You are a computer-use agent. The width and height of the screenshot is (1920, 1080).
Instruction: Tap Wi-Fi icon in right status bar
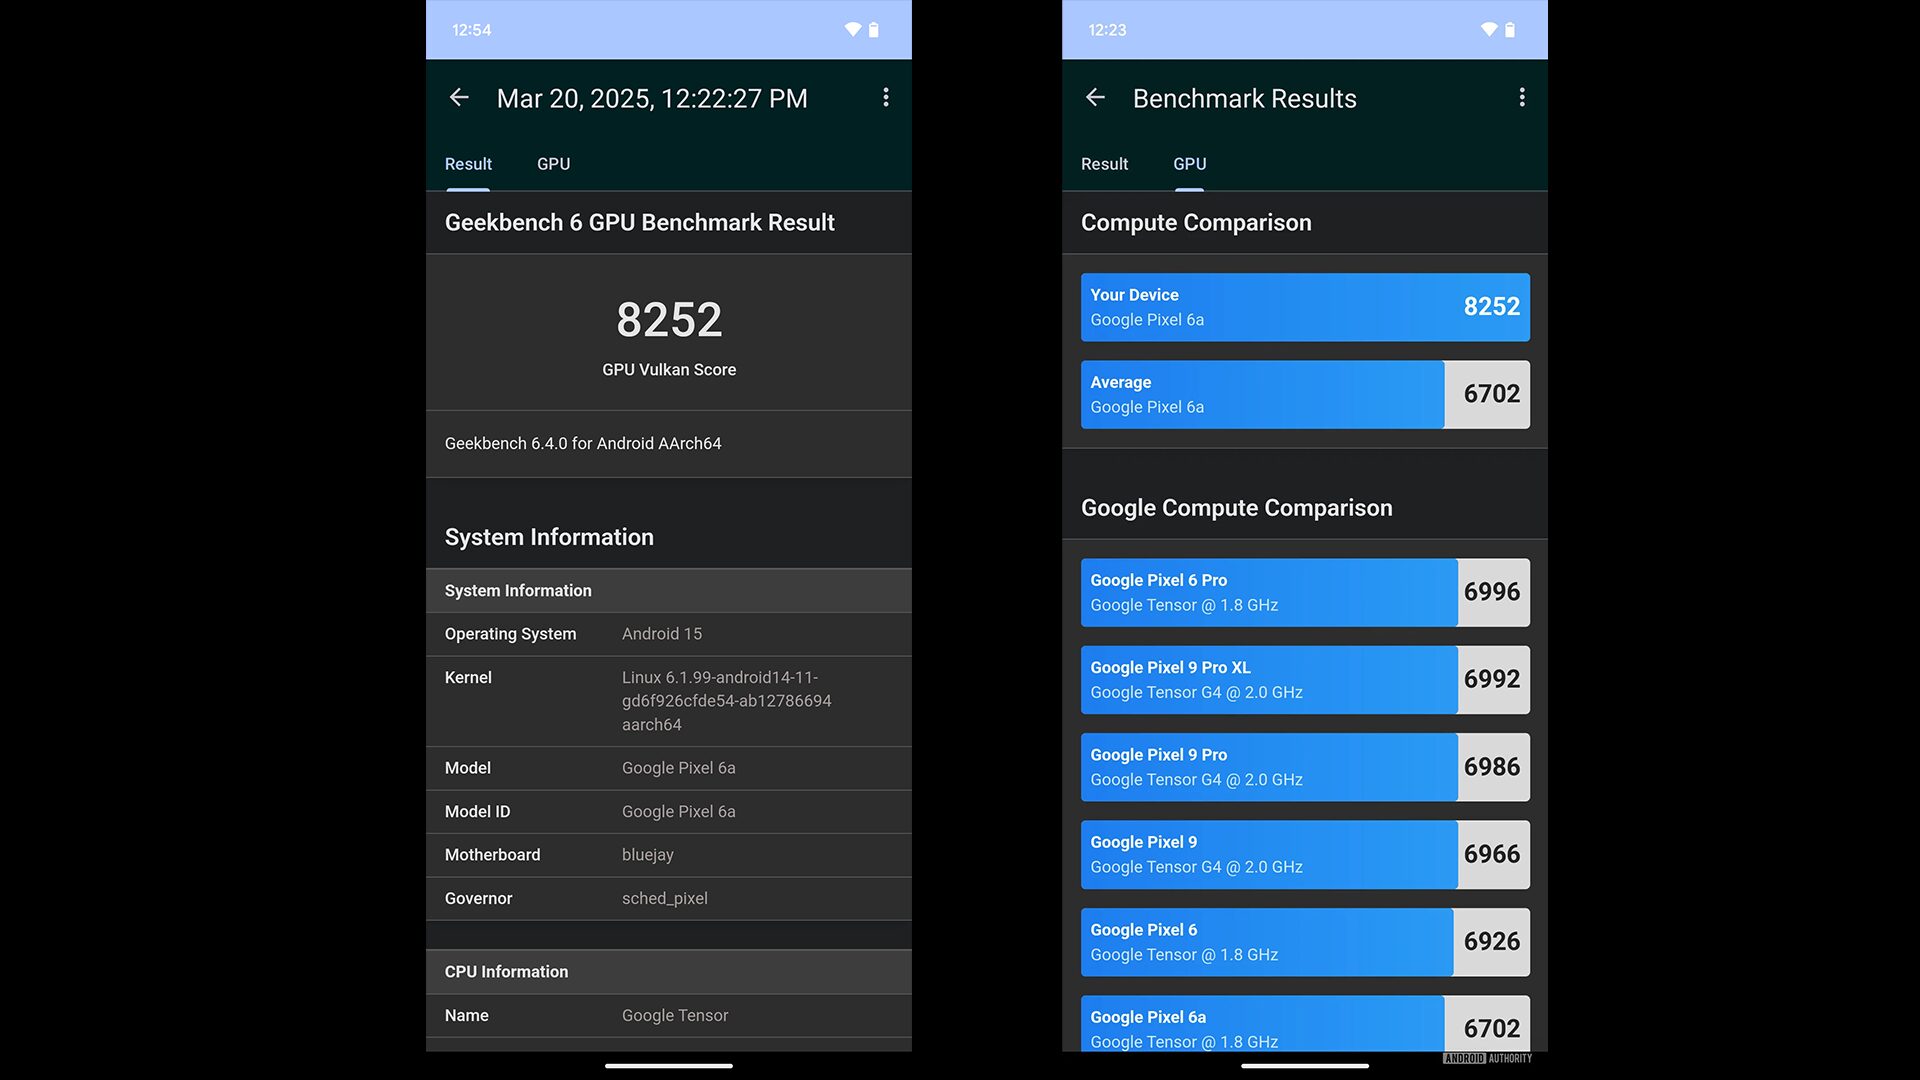pos(1488,30)
